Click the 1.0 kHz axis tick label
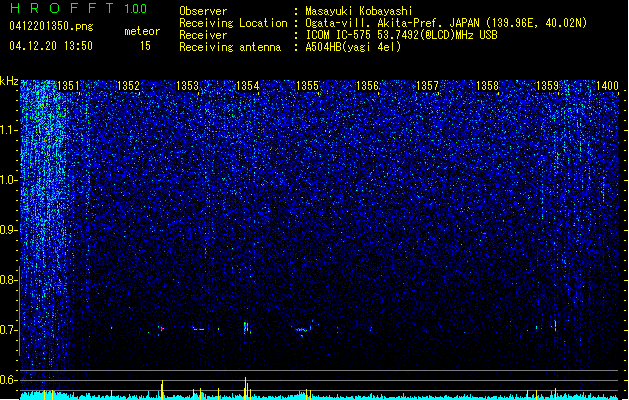The width and height of the screenshot is (629, 400). [x=9, y=180]
